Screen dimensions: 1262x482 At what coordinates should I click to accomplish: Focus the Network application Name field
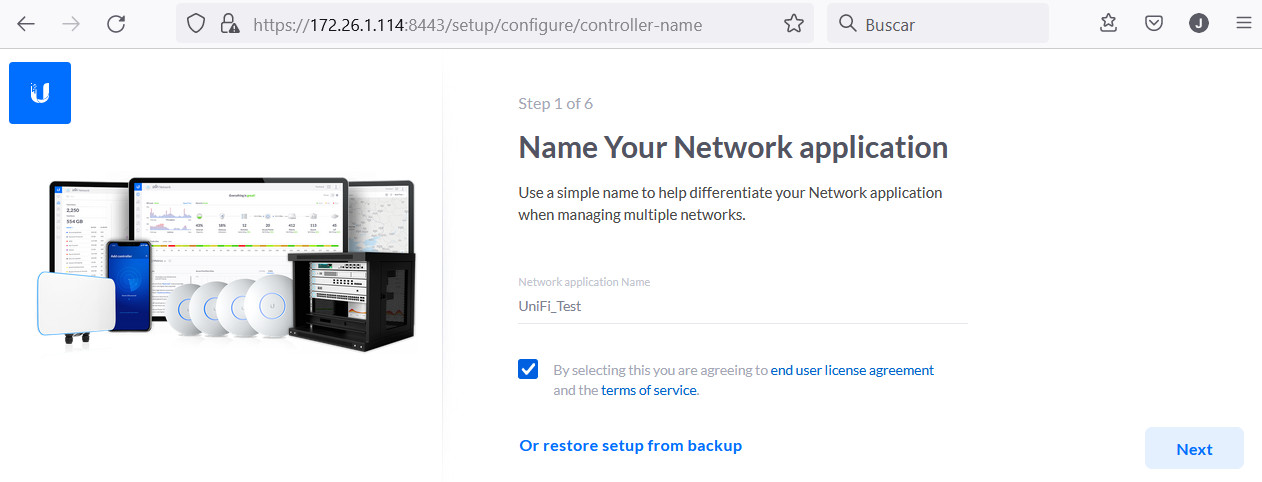pos(743,307)
